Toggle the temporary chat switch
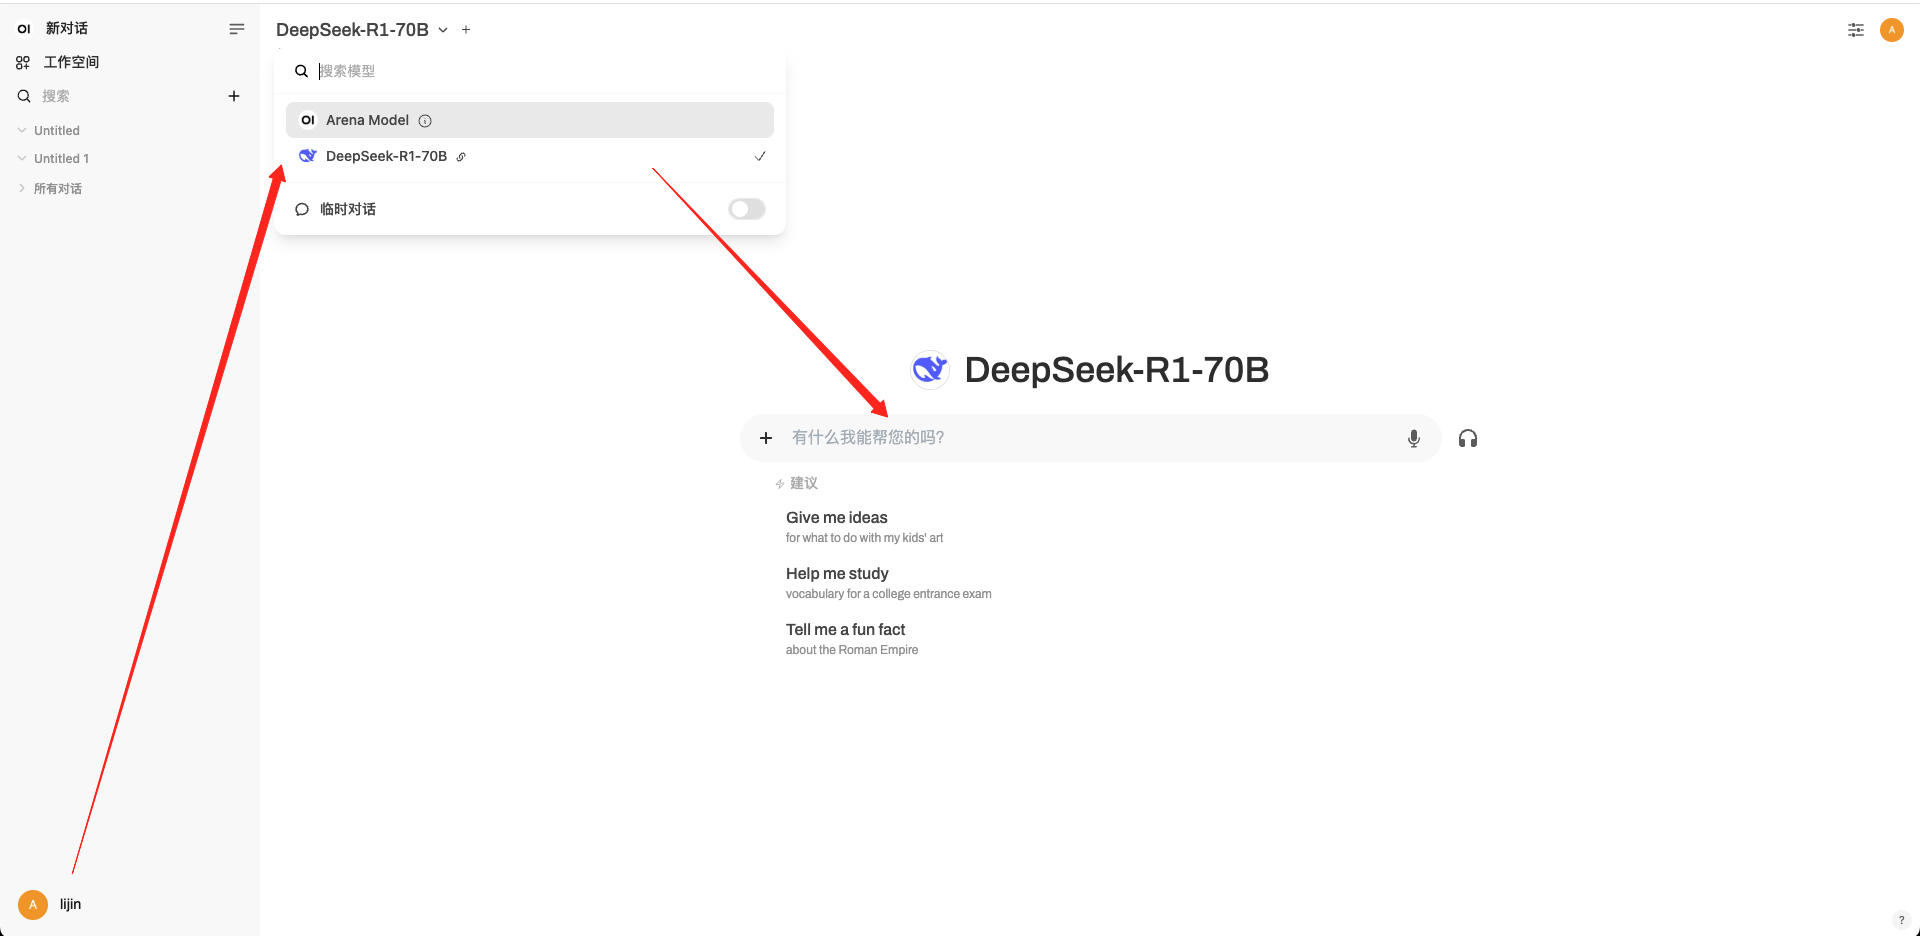The image size is (1920, 936). (x=746, y=209)
